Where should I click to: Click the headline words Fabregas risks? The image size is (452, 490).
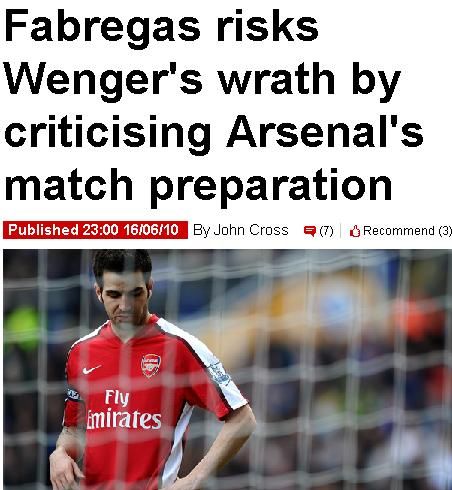click(x=161, y=27)
